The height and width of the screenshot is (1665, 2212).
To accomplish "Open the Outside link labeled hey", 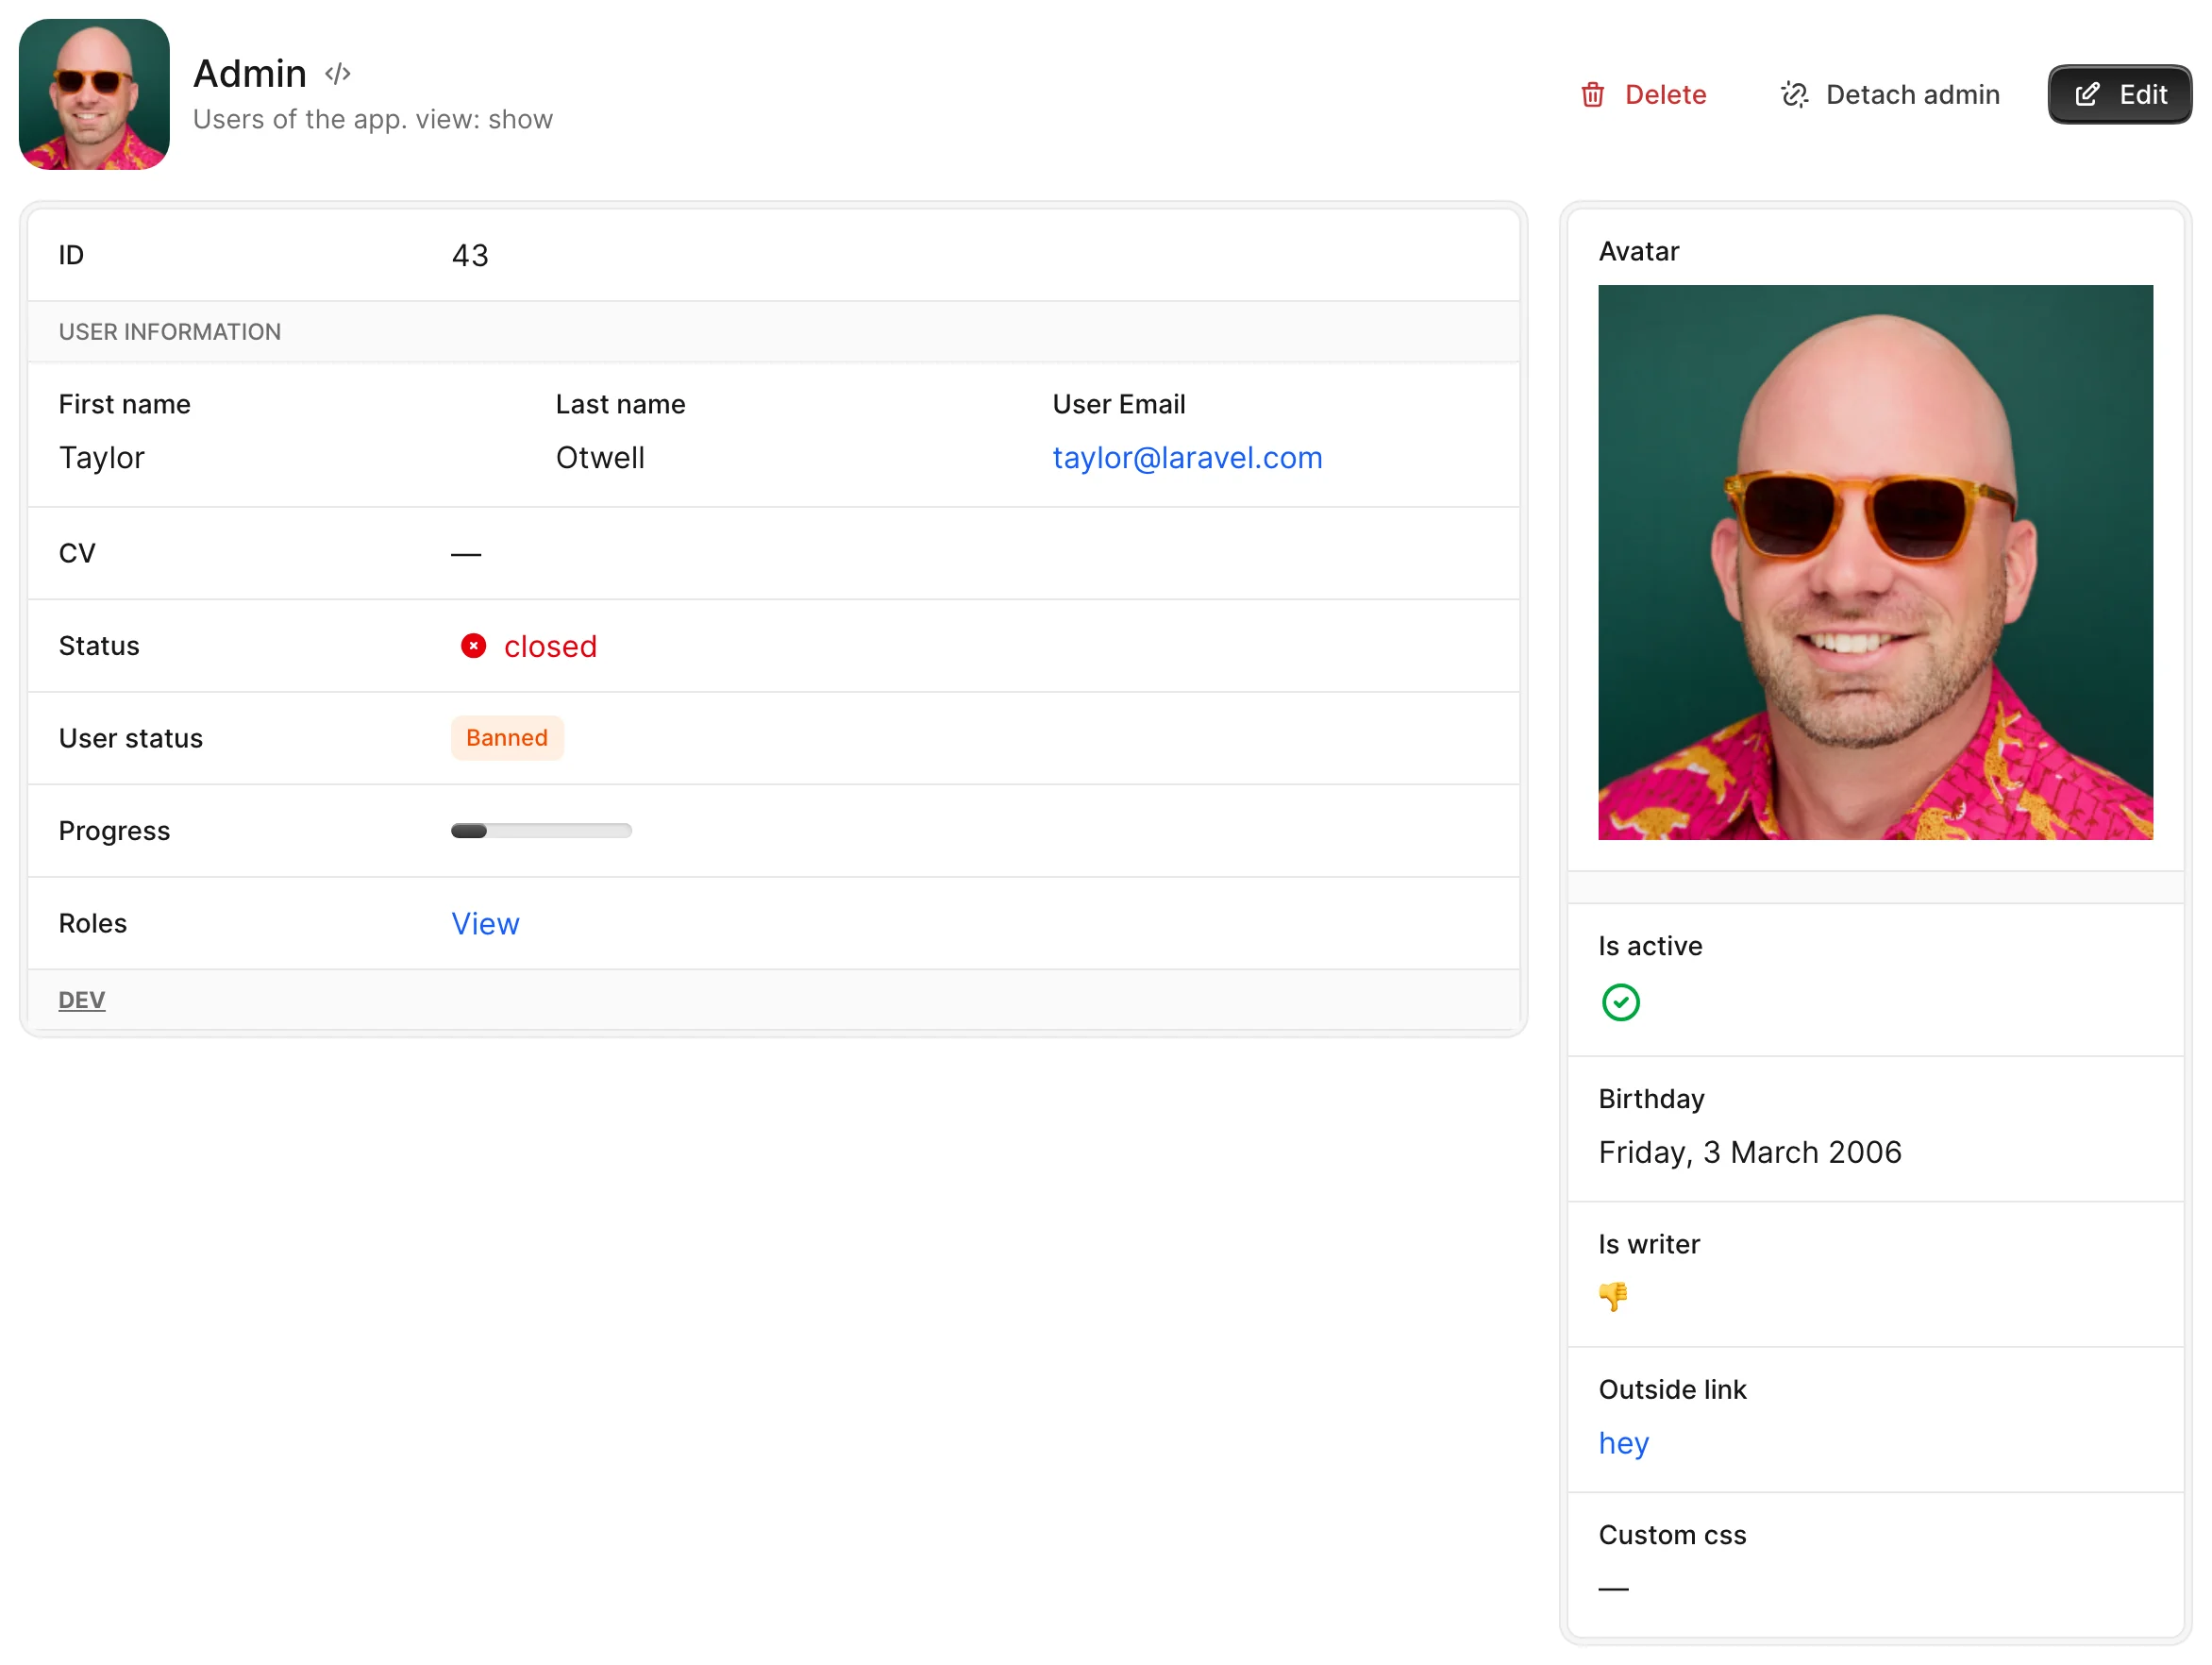I will pos(1623,1443).
